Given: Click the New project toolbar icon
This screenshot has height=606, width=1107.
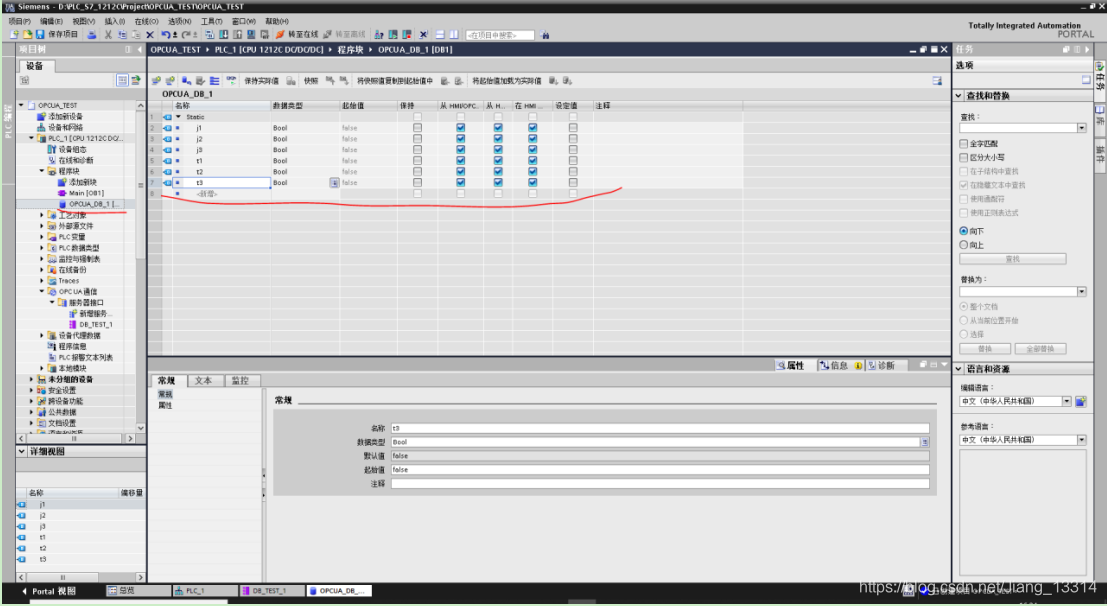Looking at the screenshot, I should pos(14,34).
